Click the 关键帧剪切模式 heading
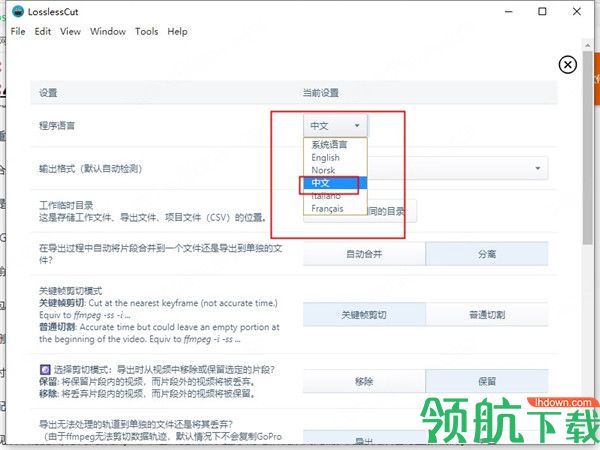 pos(71,291)
